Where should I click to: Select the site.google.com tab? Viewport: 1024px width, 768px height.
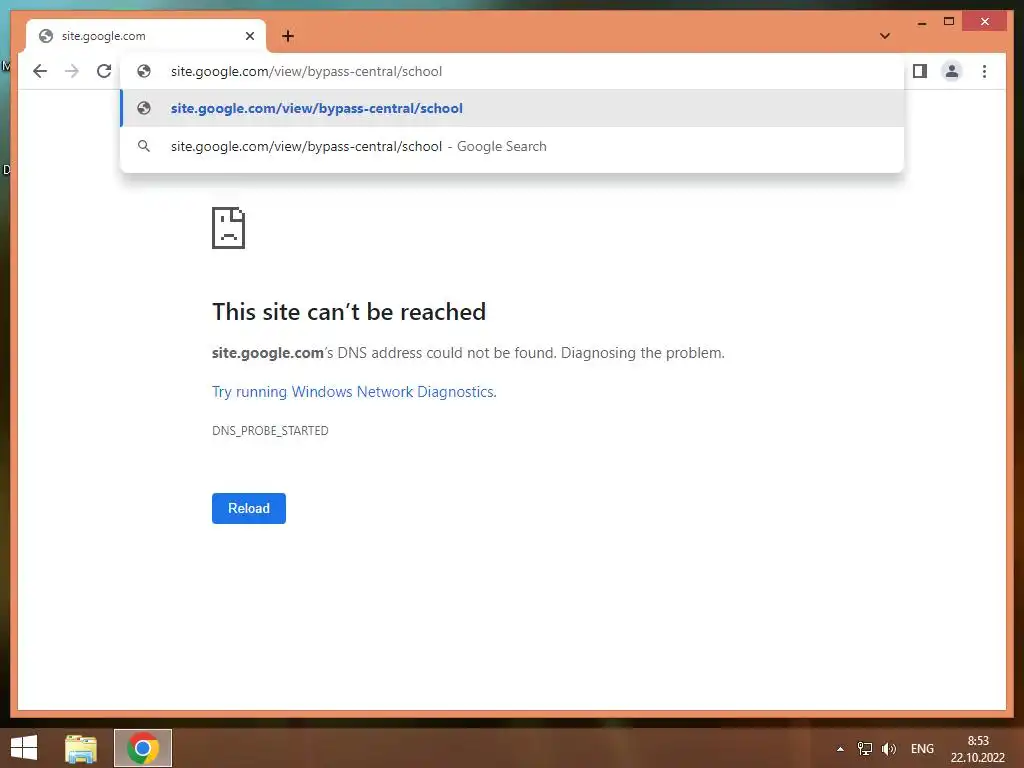coord(146,36)
